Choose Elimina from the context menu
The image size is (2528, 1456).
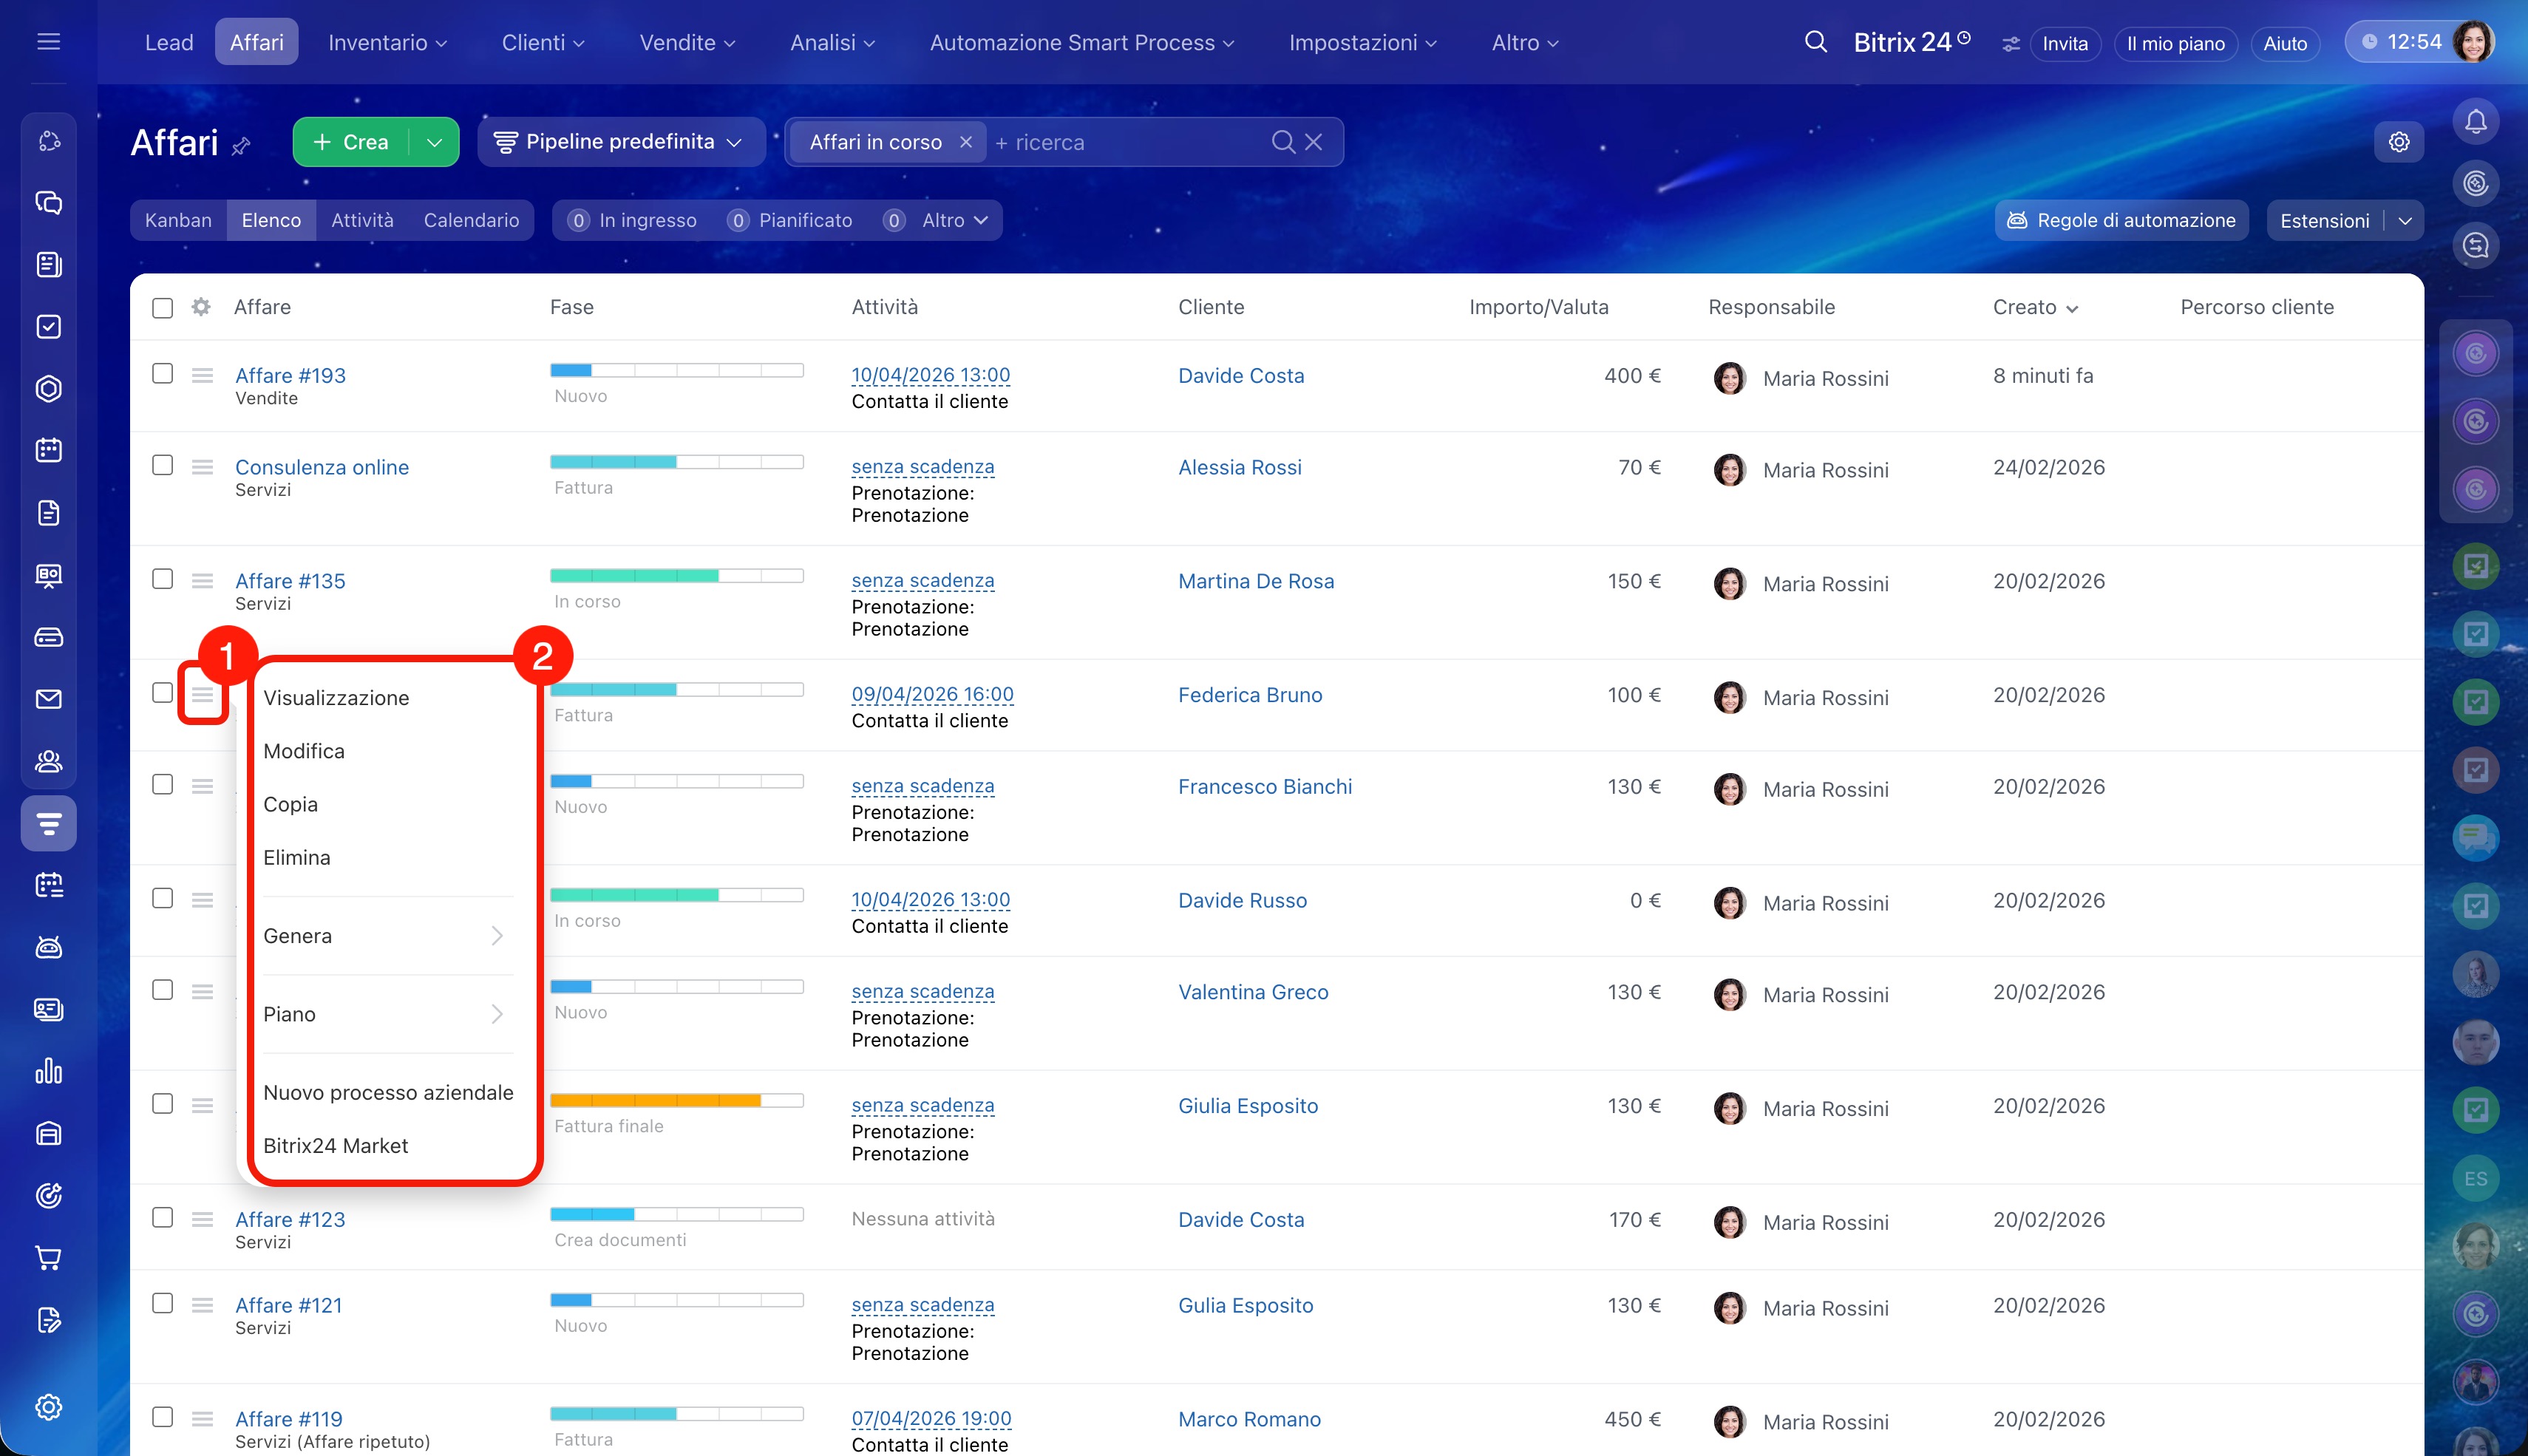pyautogui.click(x=297, y=858)
